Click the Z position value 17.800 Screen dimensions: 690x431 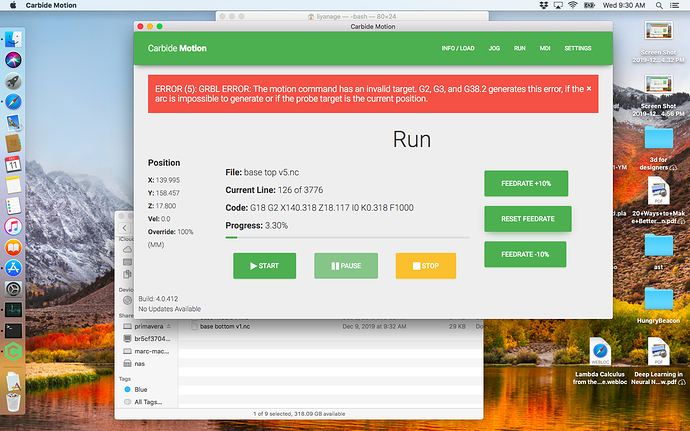(166, 206)
